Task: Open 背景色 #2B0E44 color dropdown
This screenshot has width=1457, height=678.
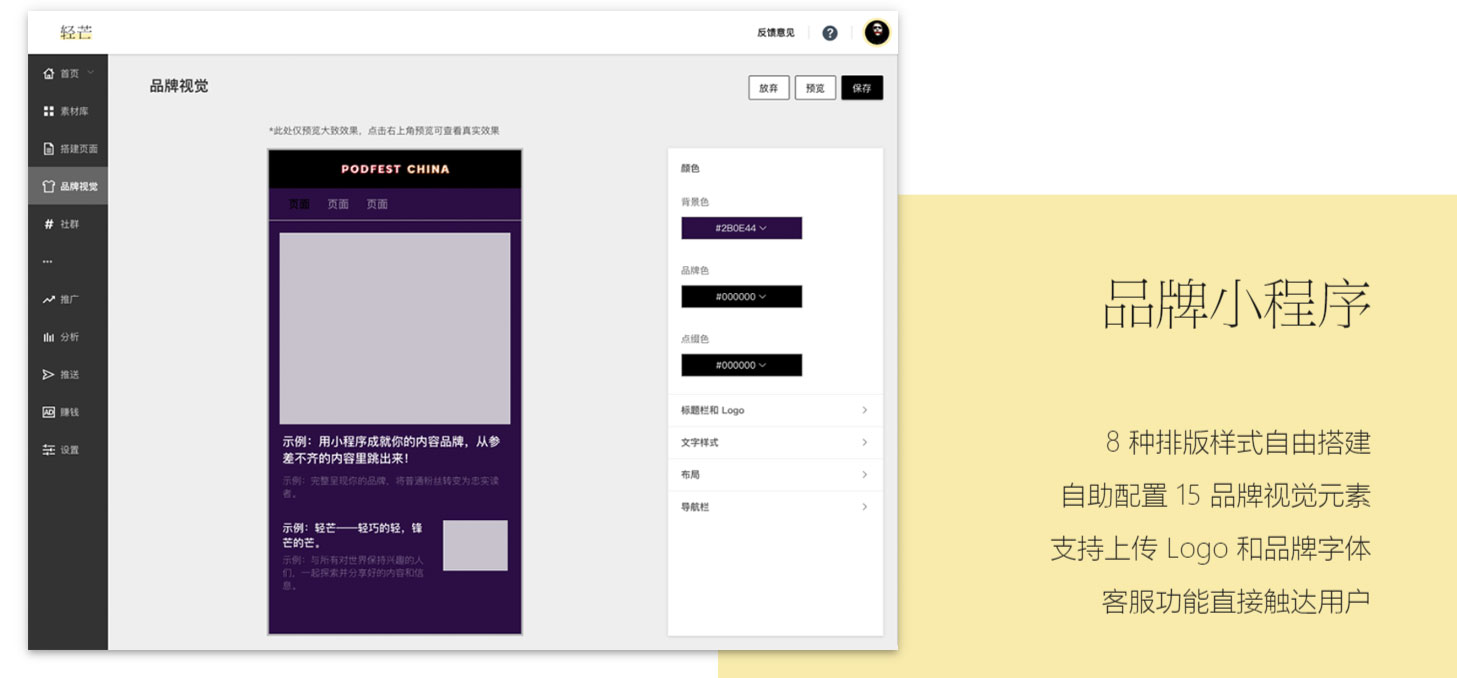Action: [741, 228]
